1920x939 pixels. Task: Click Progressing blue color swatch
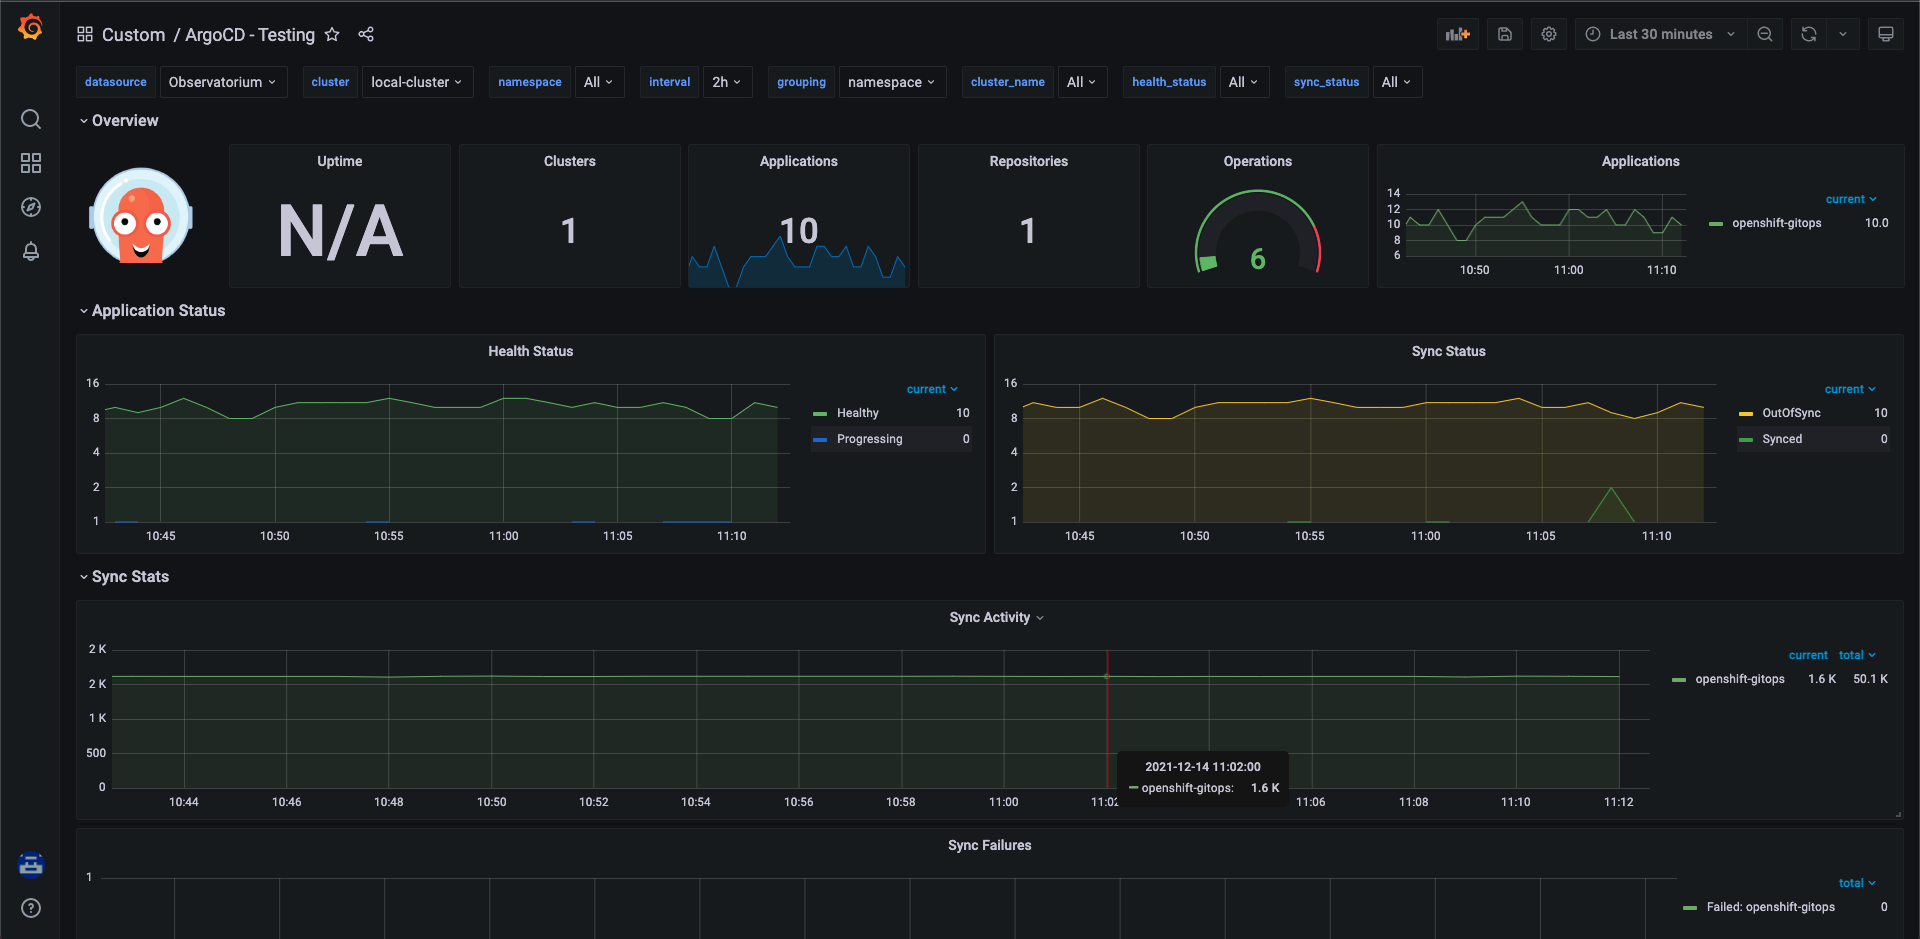pos(820,439)
